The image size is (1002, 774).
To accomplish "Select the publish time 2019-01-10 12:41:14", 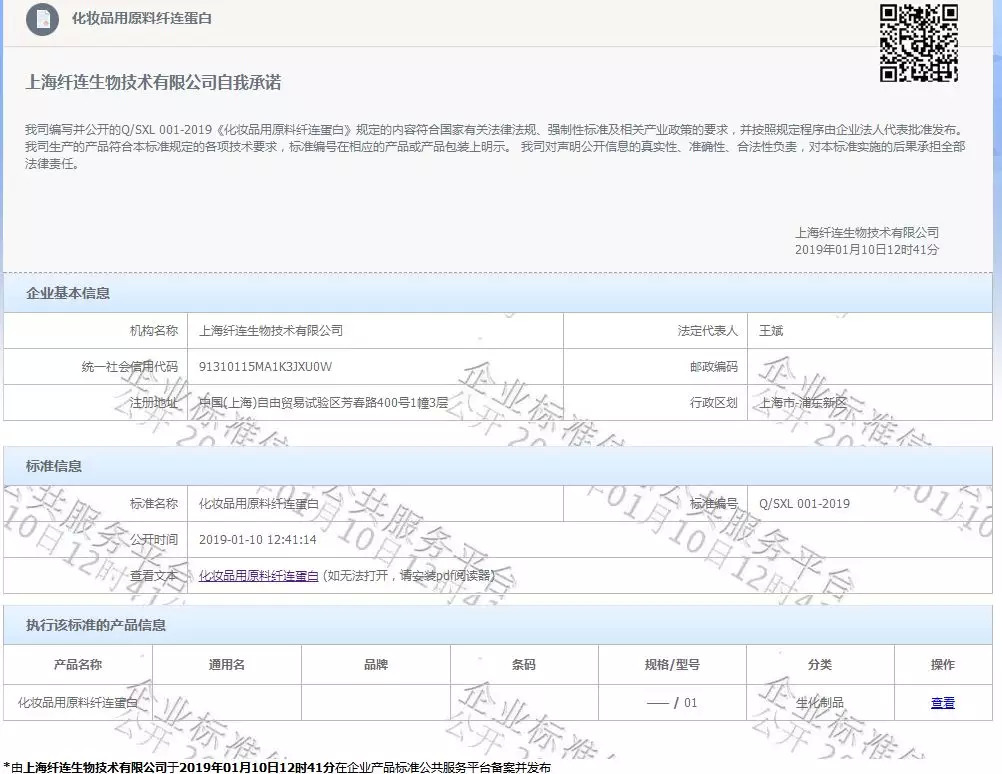I will pos(258,539).
